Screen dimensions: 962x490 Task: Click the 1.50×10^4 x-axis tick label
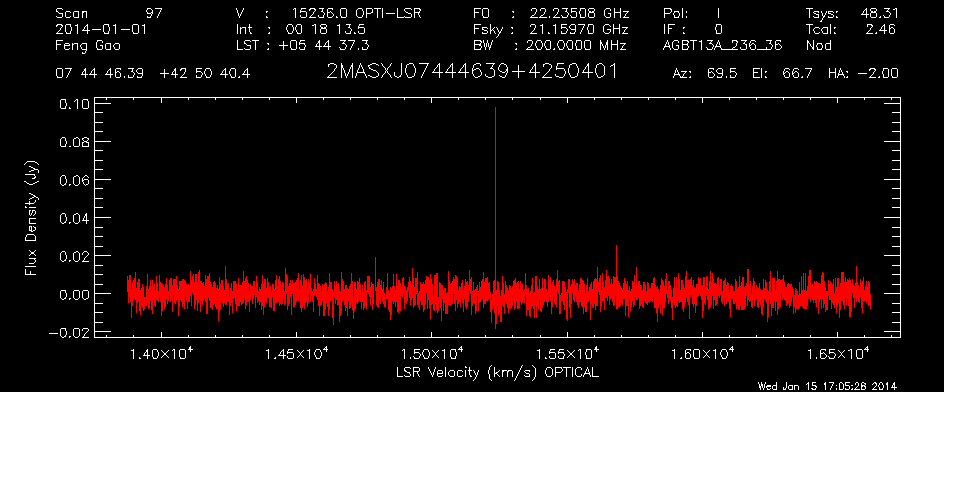click(x=431, y=354)
